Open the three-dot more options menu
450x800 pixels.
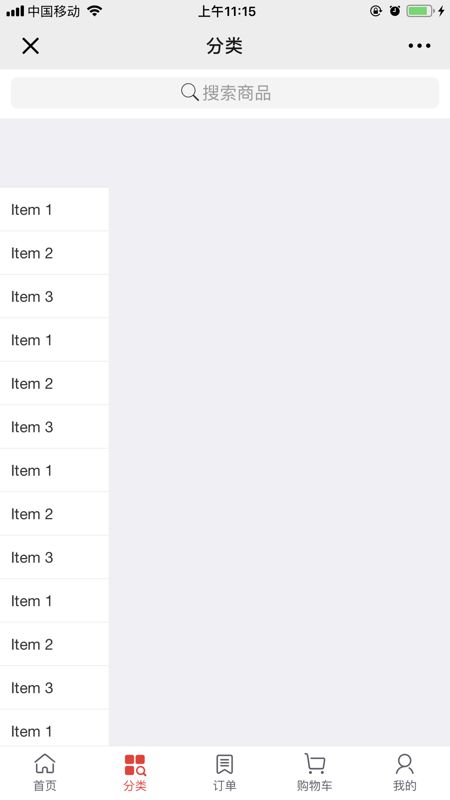(419, 46)
